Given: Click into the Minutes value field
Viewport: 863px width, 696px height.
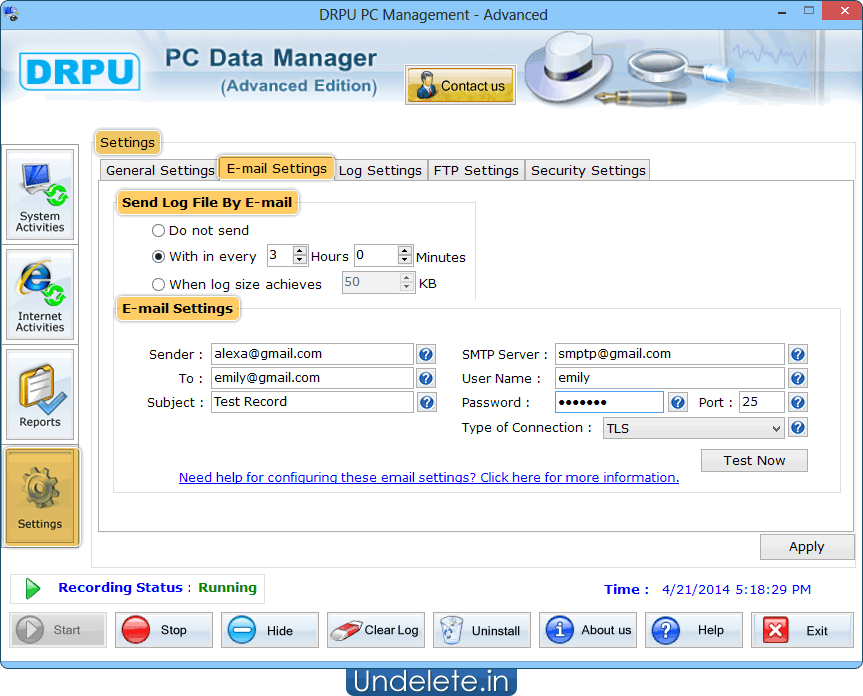Looking at the screenshot, I should point(376,255).
